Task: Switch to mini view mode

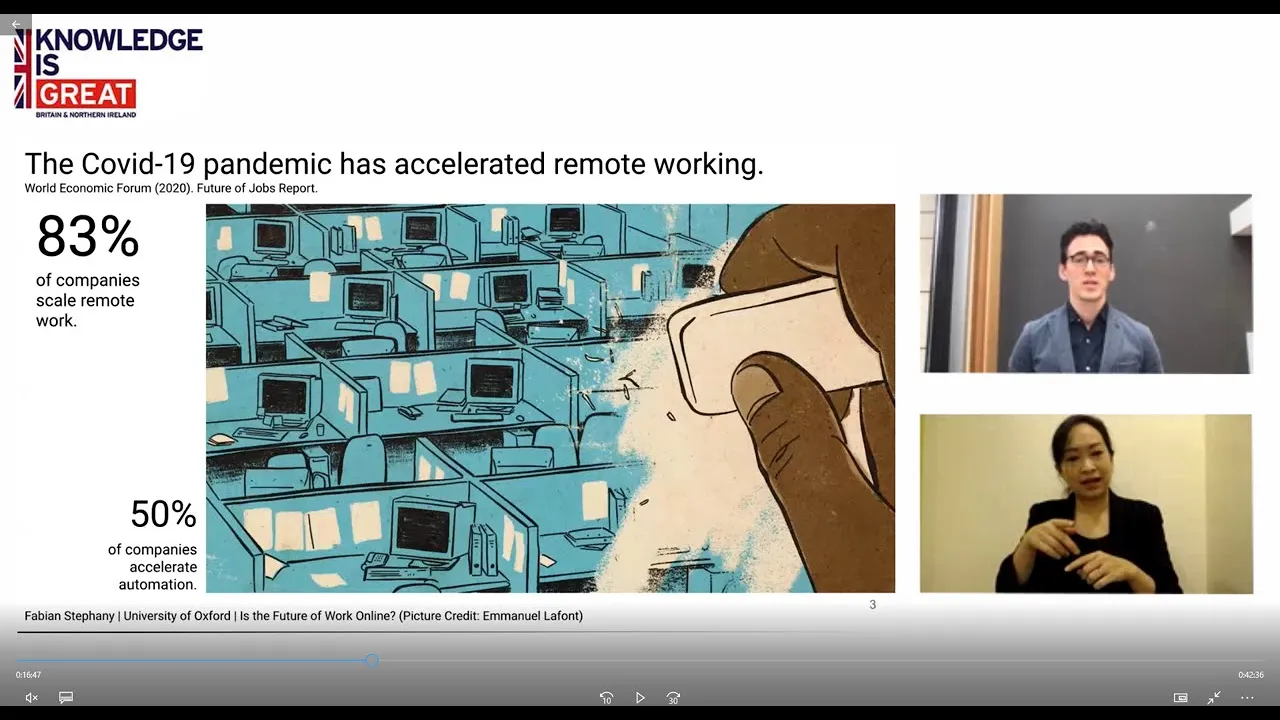Action: point(1180,697)
